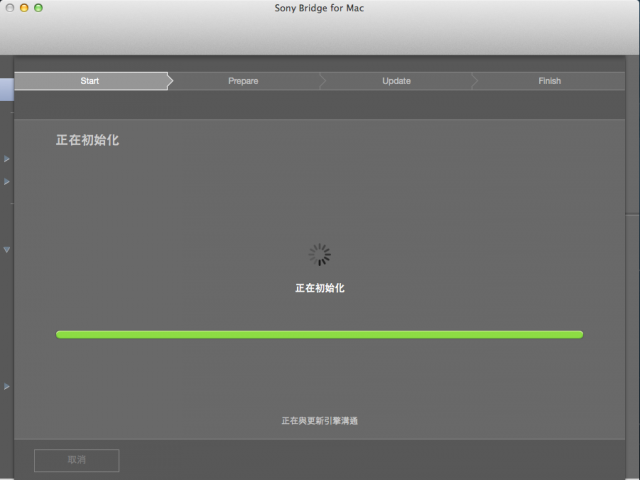Click the yellow minimize window button

[x=24, y=8]
